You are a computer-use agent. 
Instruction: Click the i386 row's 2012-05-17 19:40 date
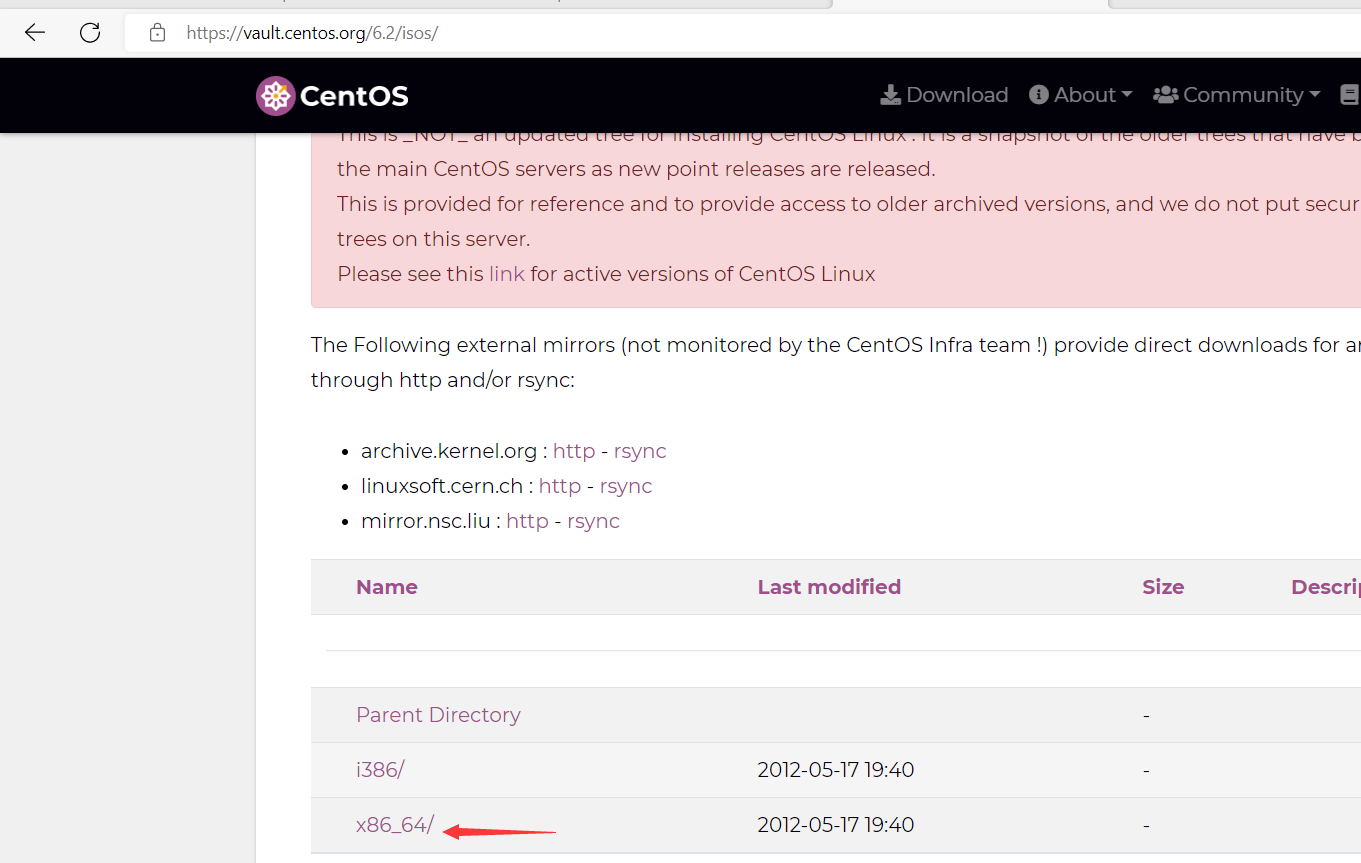836,770
